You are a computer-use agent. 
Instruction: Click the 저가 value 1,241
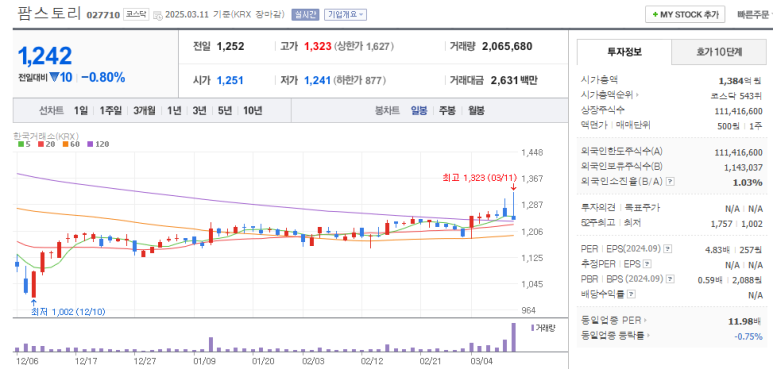click(316, 80)
